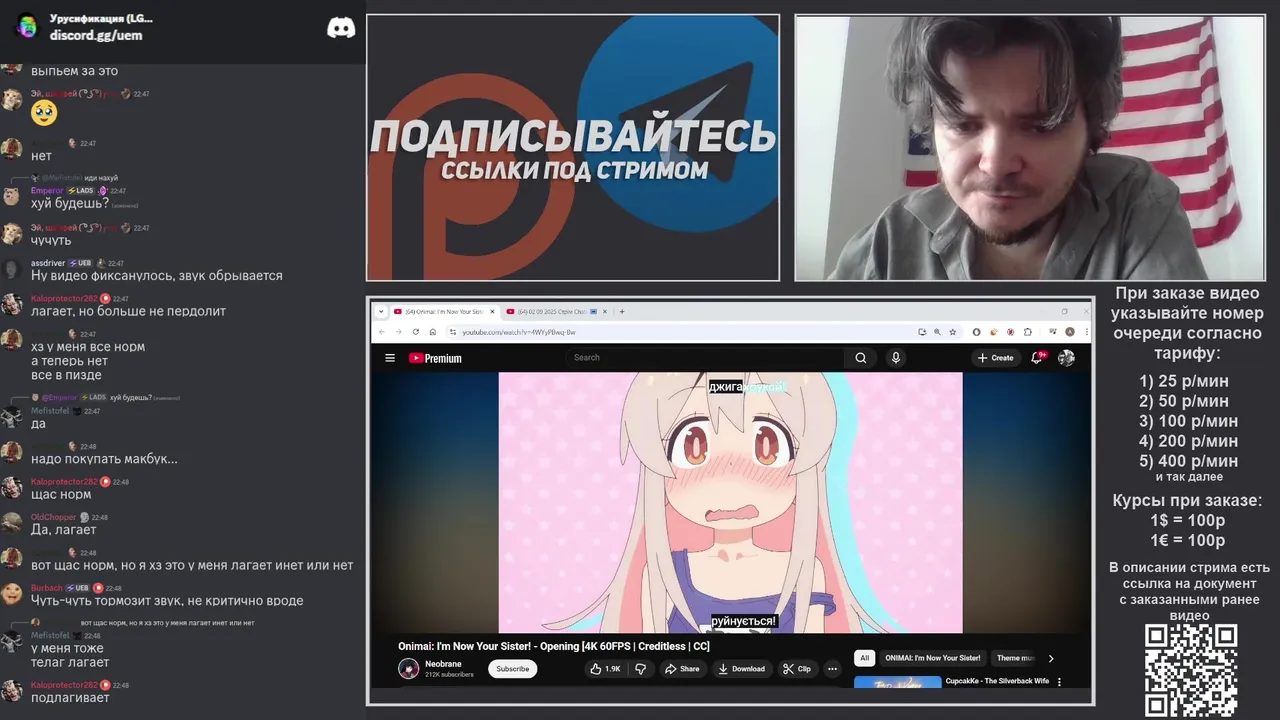The width and height of the screenshot is (1280, 720).
Task: Open options for CupcakKe Silverback Wife suggestion
Action: pyautogui.click(x=1059, y=682)
